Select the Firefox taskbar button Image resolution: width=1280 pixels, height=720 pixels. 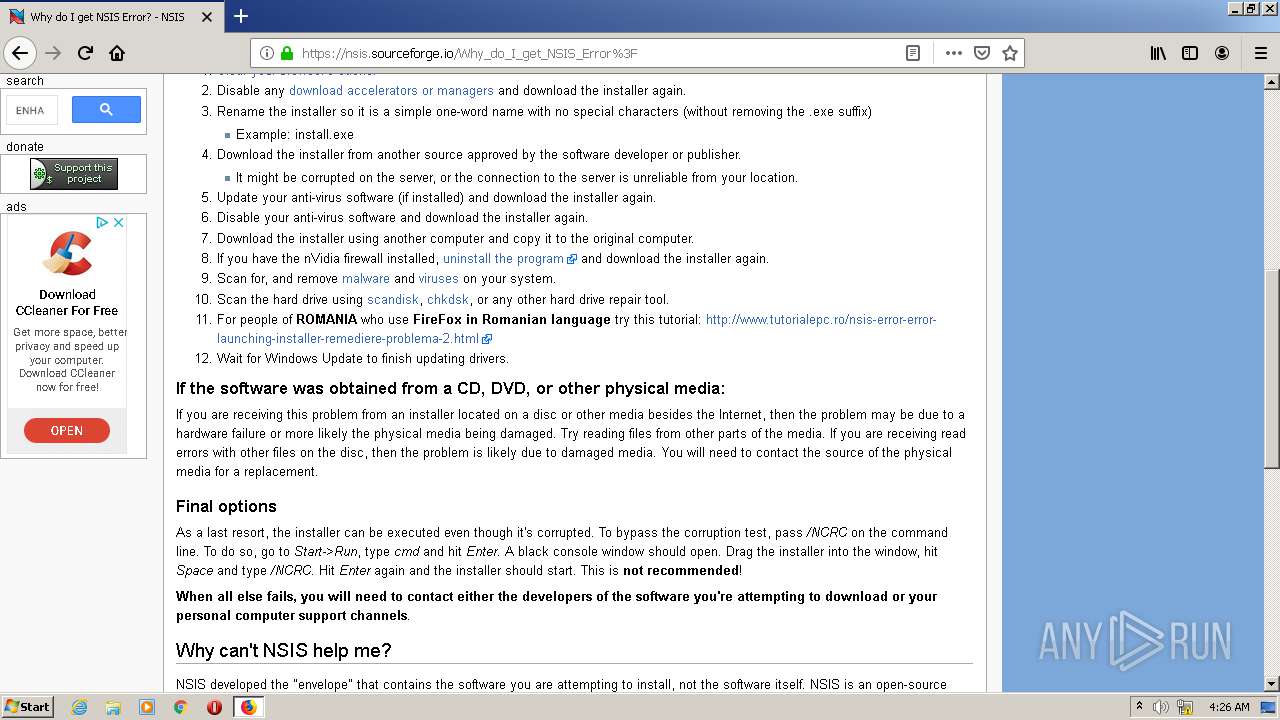[248, 707]
